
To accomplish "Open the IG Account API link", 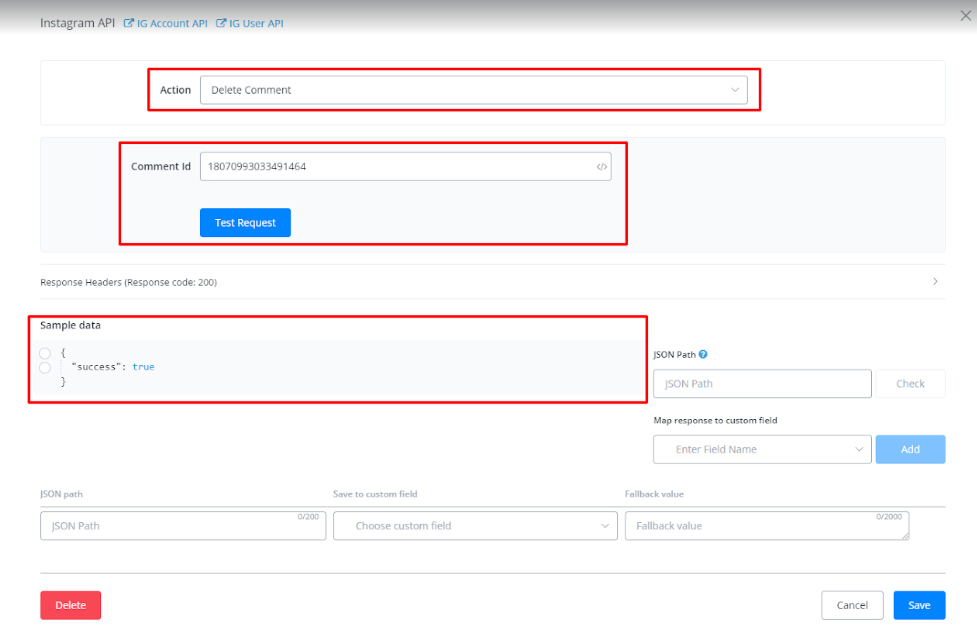I will coord(172,23).
